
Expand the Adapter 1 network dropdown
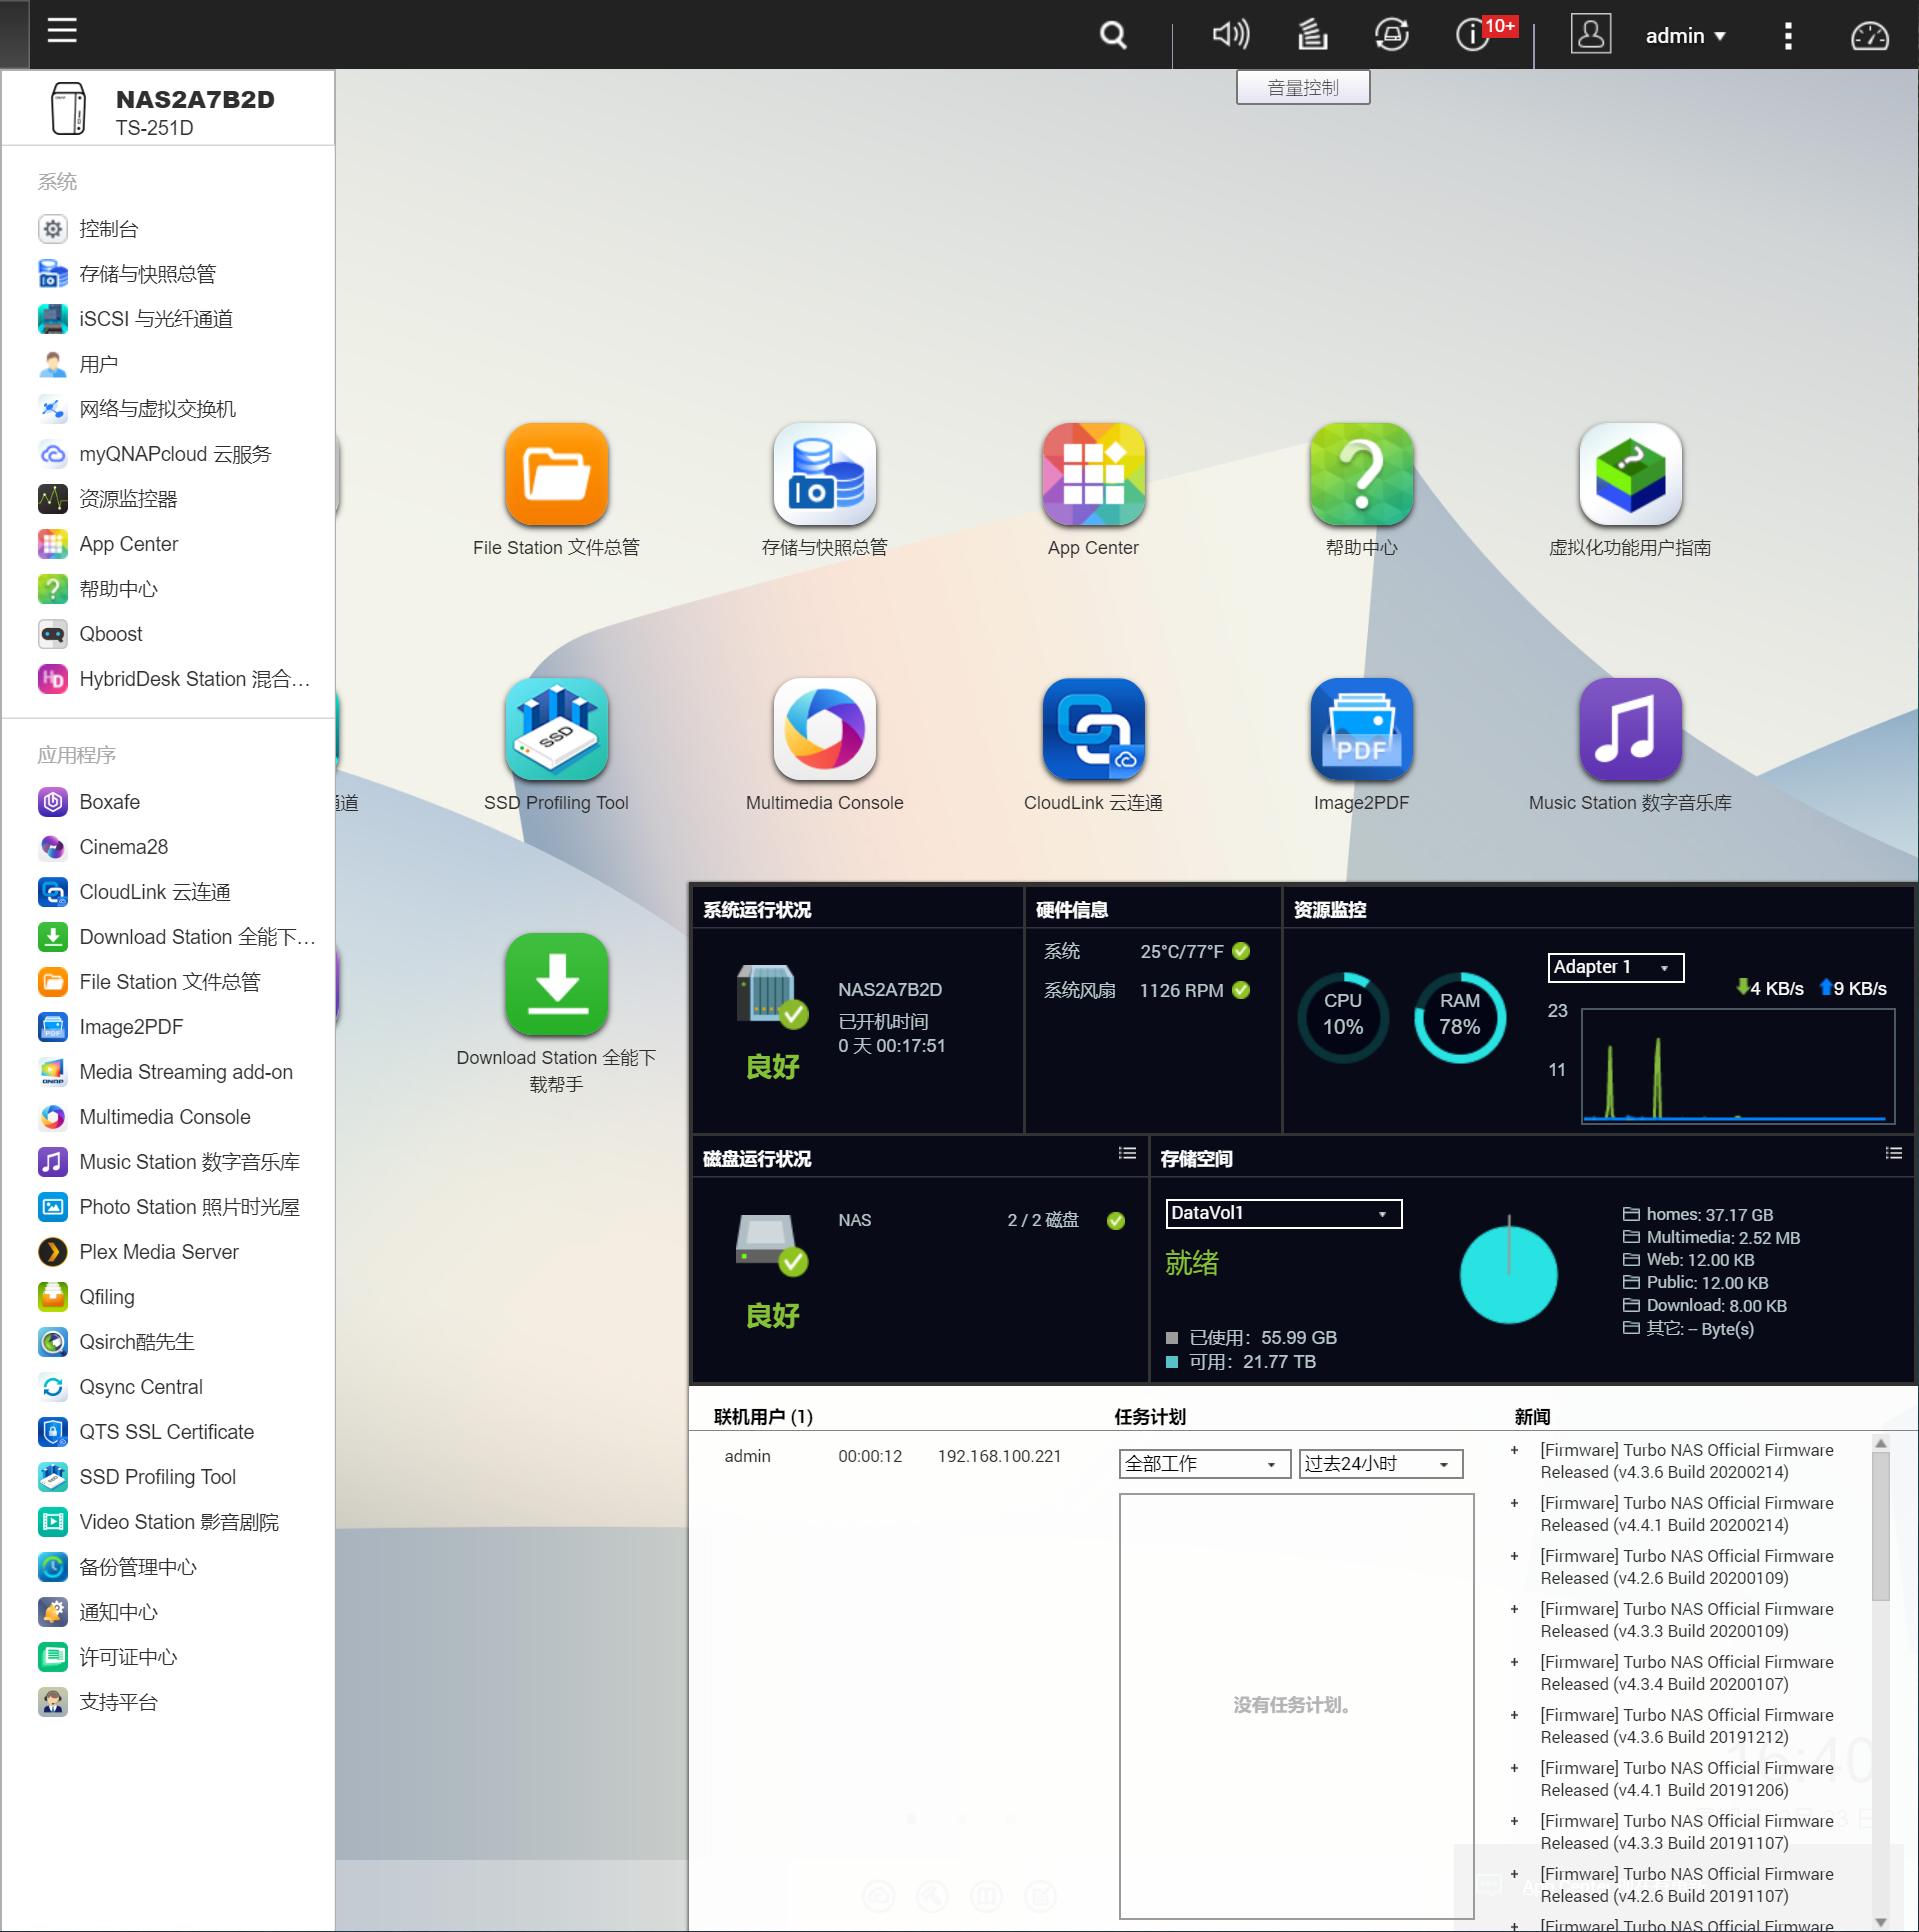coord(1615,967)
